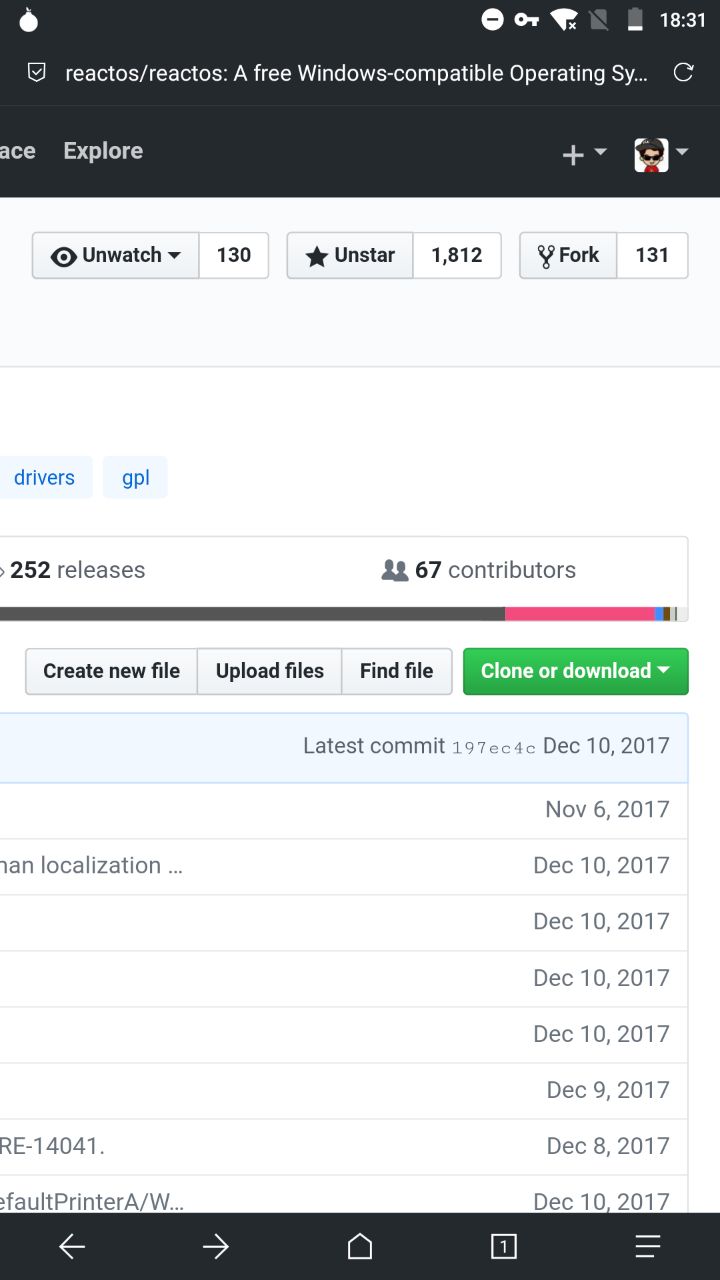Click the Upload files button
The image size is (720, 1280).
click(270, 671)
